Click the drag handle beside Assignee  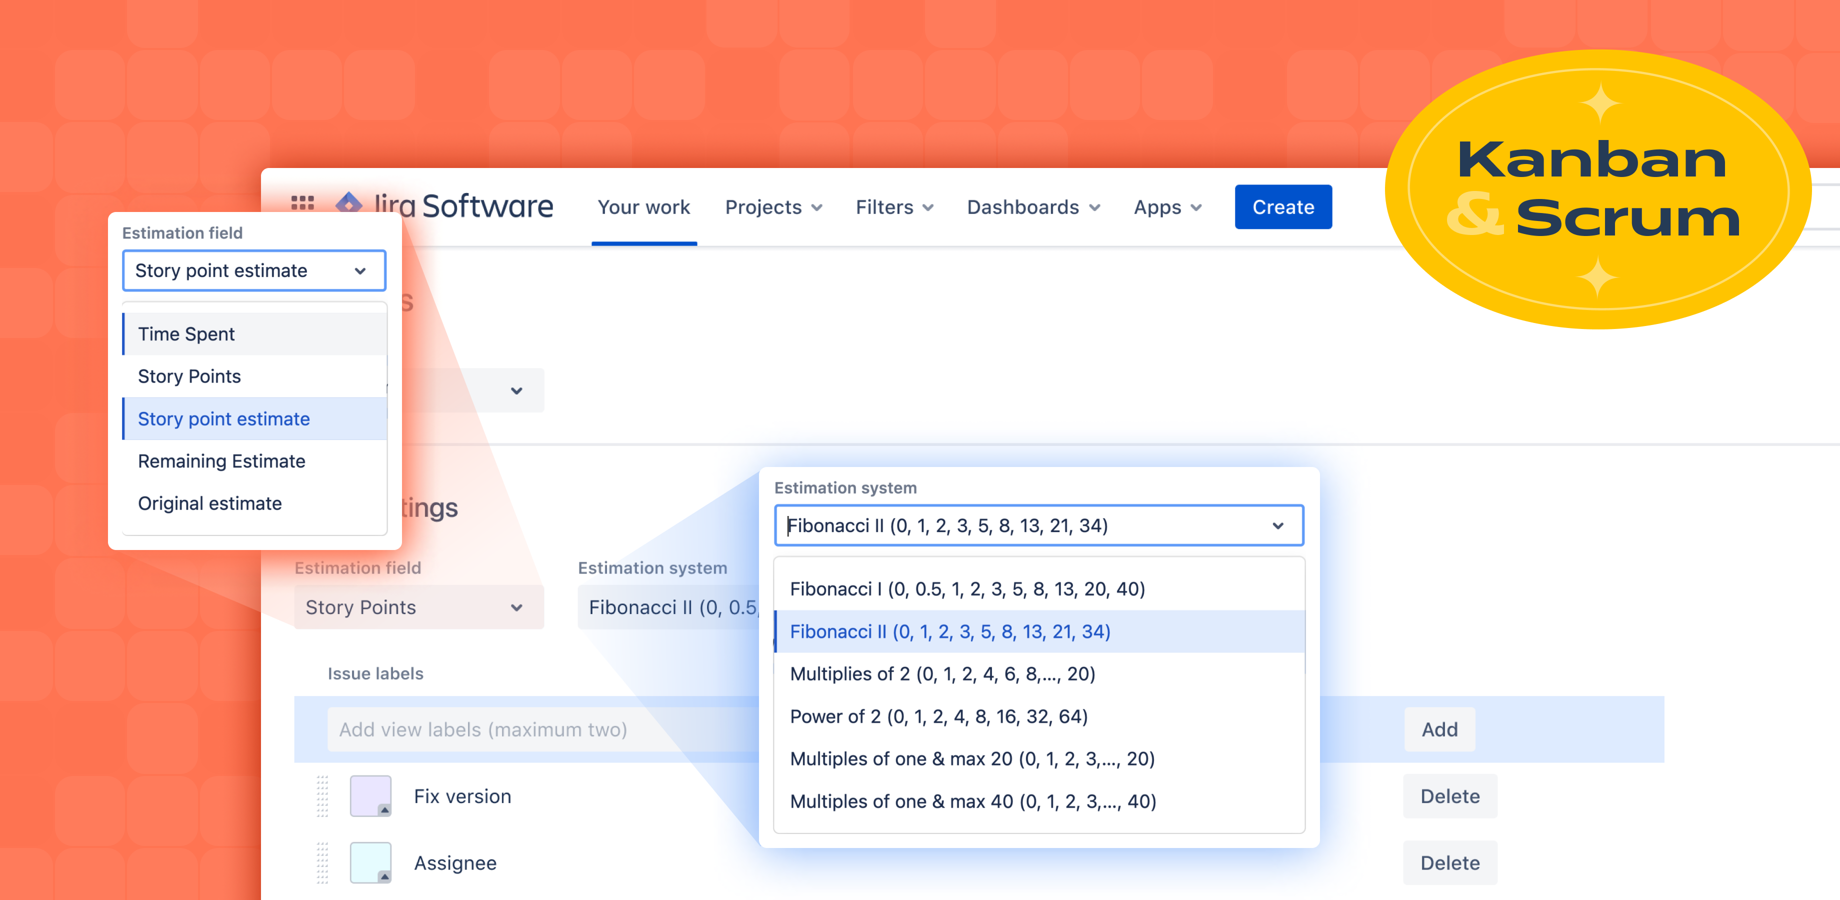click(322, 863)
